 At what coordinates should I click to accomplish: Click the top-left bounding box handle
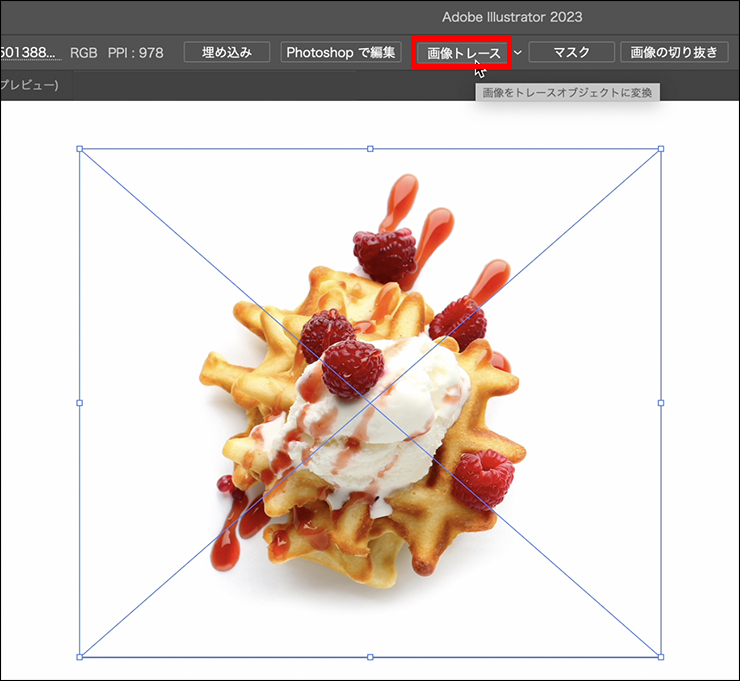pyautogui.click(x=80, y=149)
